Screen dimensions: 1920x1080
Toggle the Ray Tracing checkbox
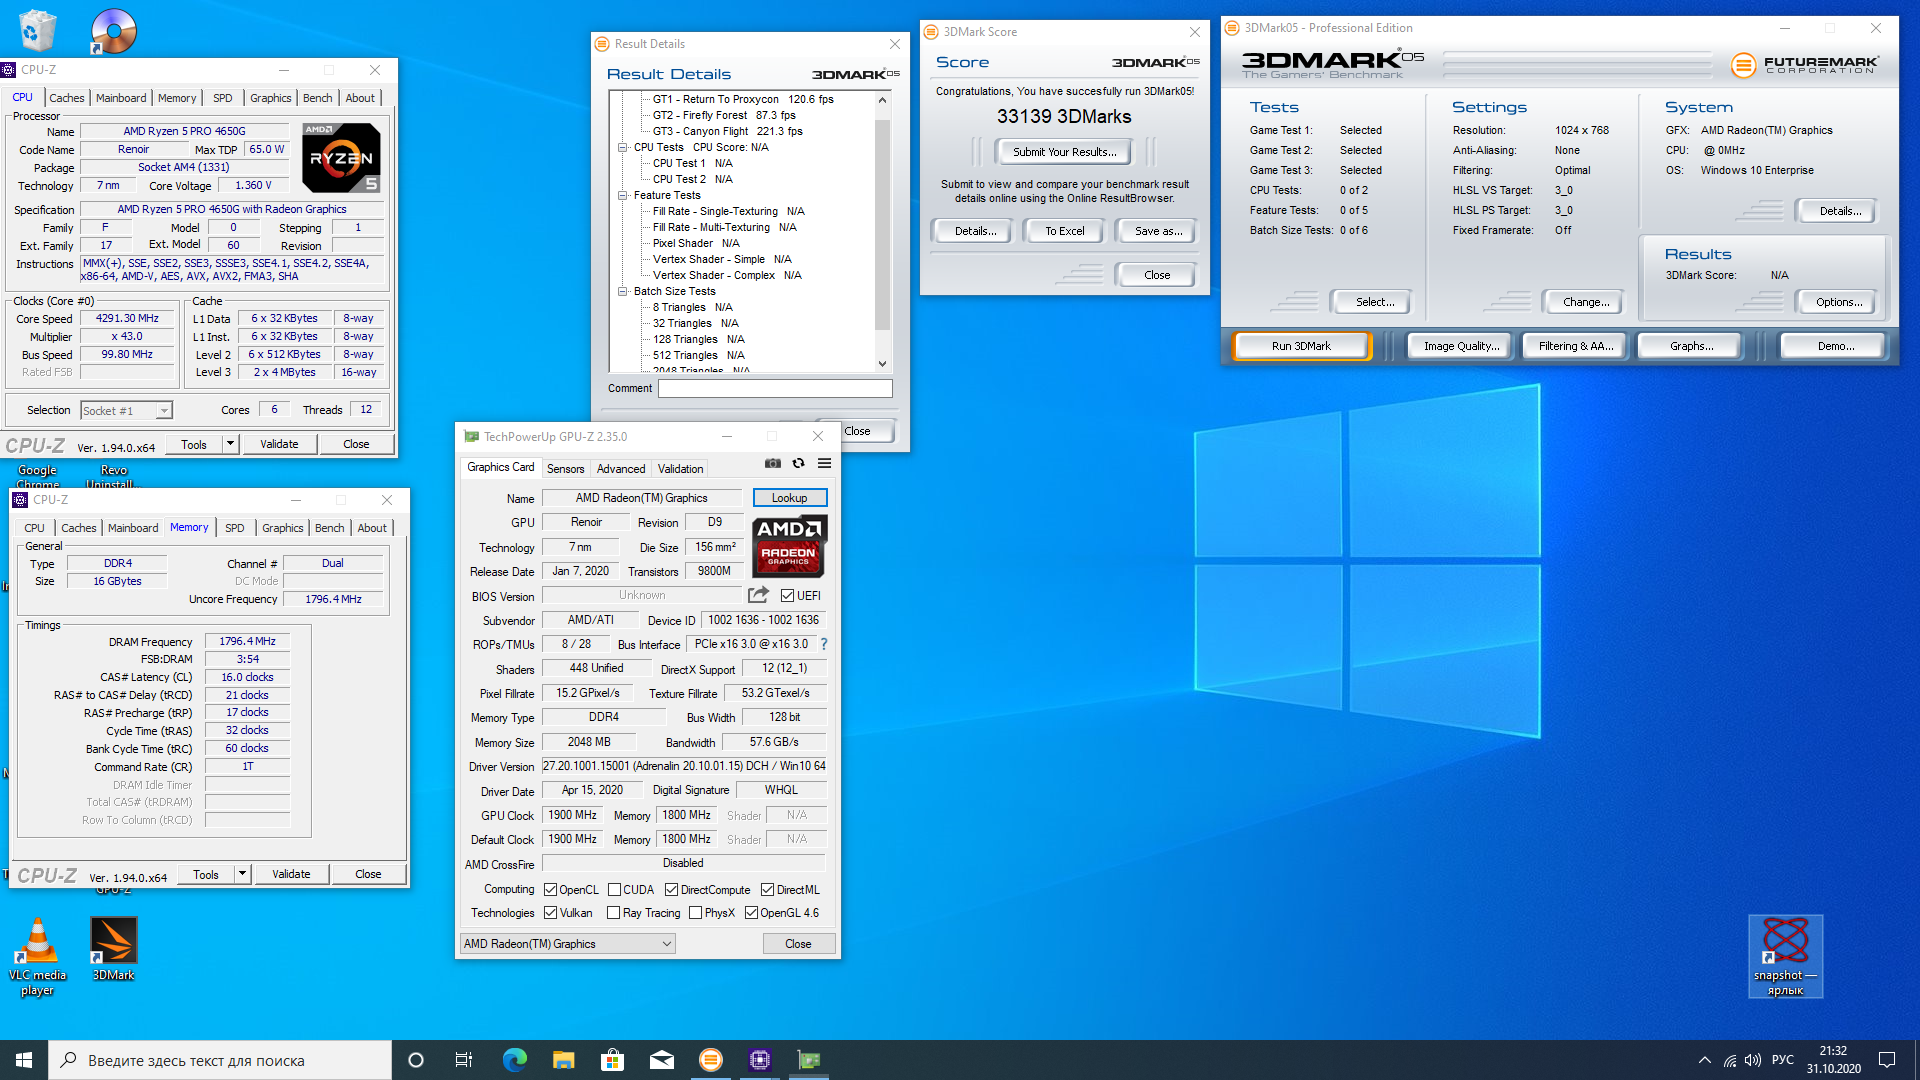pos(613,913)
